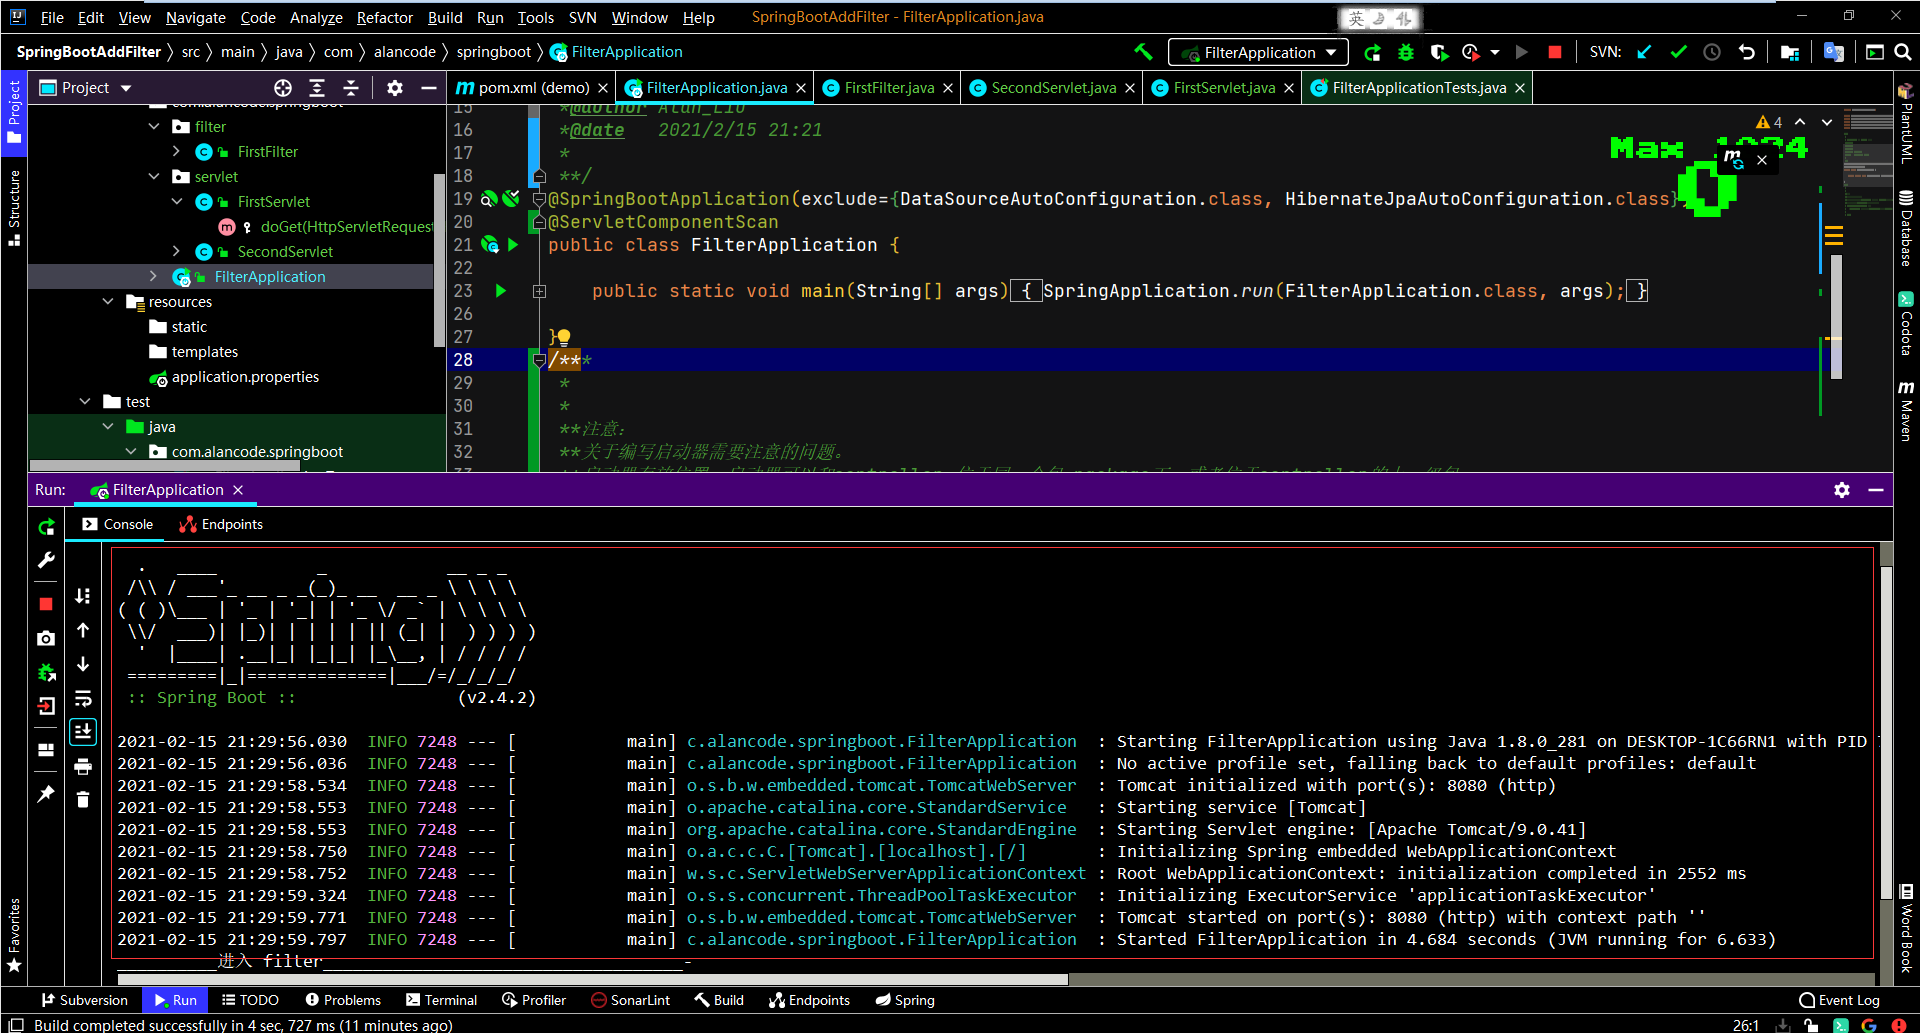Open the Search Everywhere magnifier

(1903, 52)
